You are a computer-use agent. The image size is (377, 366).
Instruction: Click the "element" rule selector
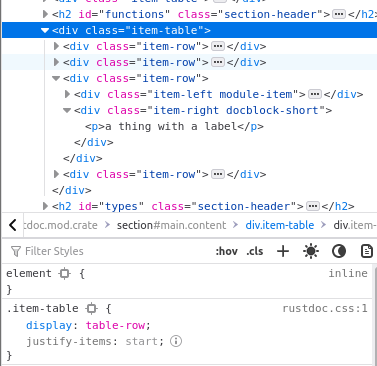29,273
